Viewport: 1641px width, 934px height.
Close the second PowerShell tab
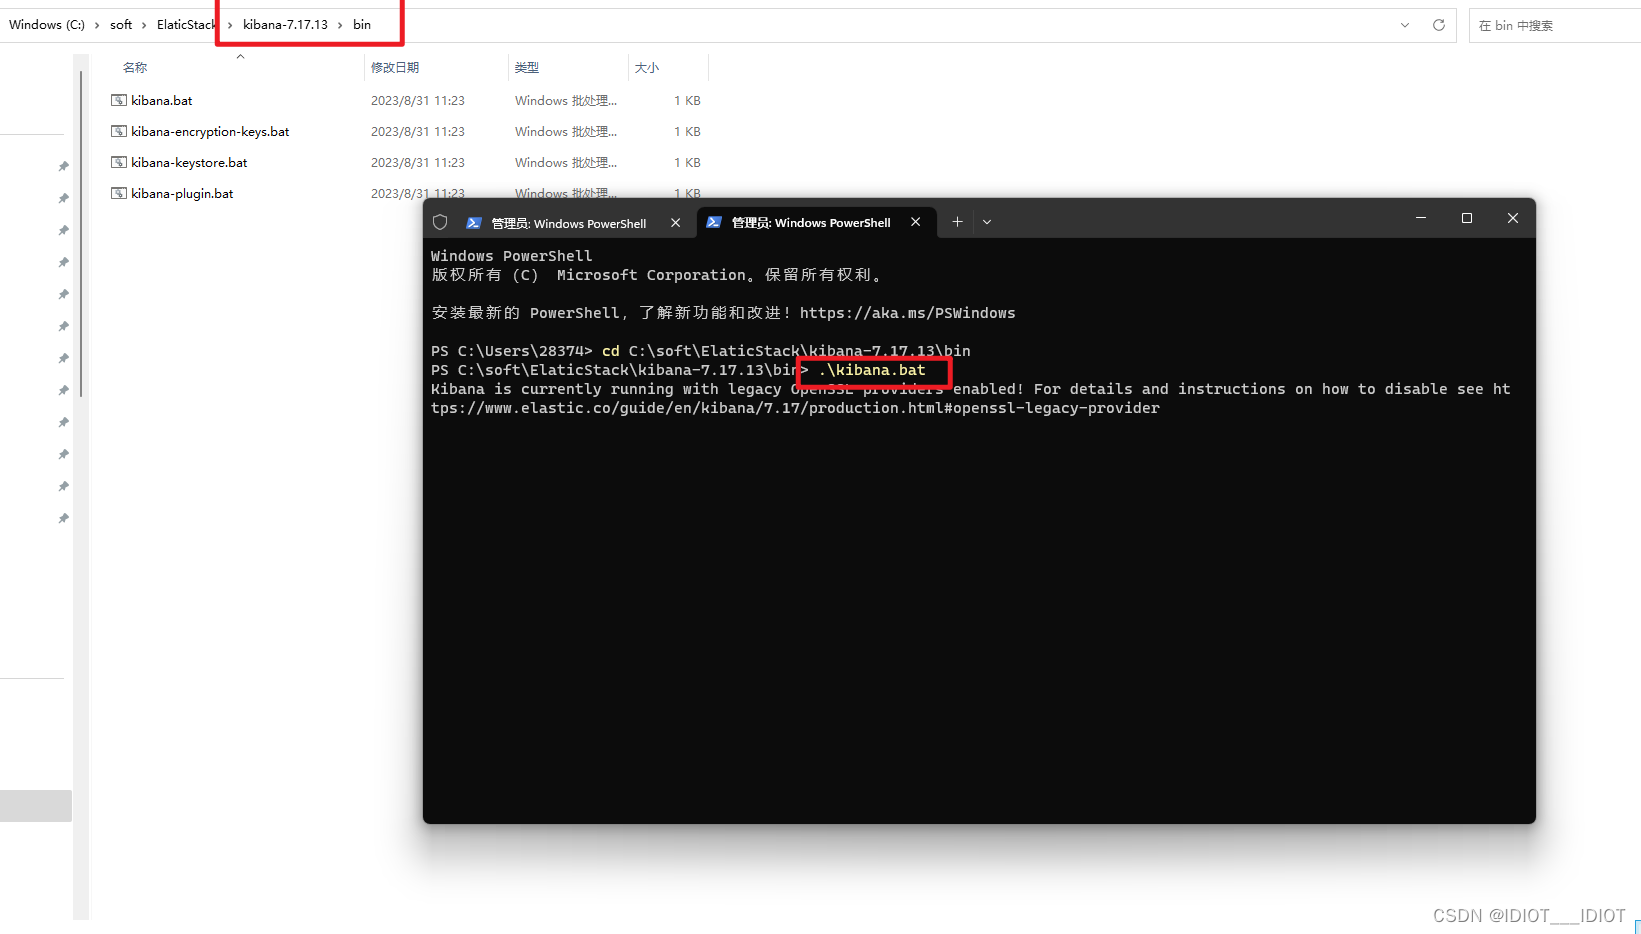[x=916, y=222]
